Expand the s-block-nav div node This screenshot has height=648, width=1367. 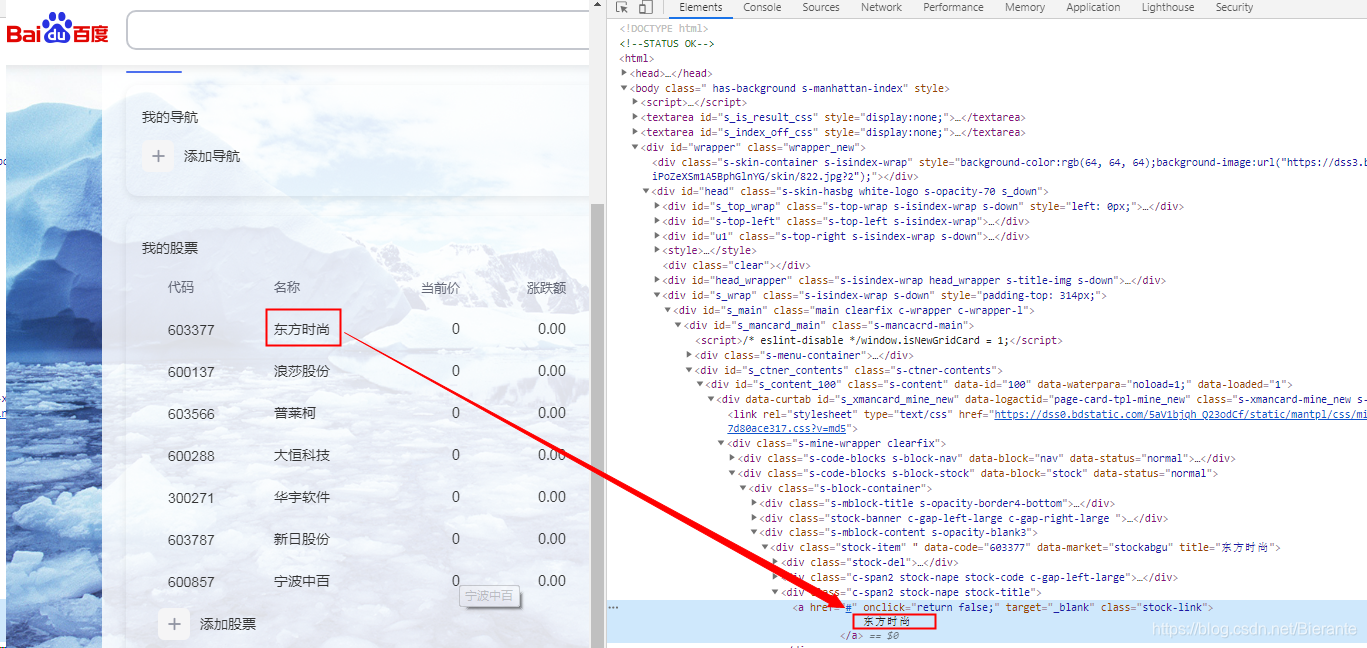coord(734,458)
